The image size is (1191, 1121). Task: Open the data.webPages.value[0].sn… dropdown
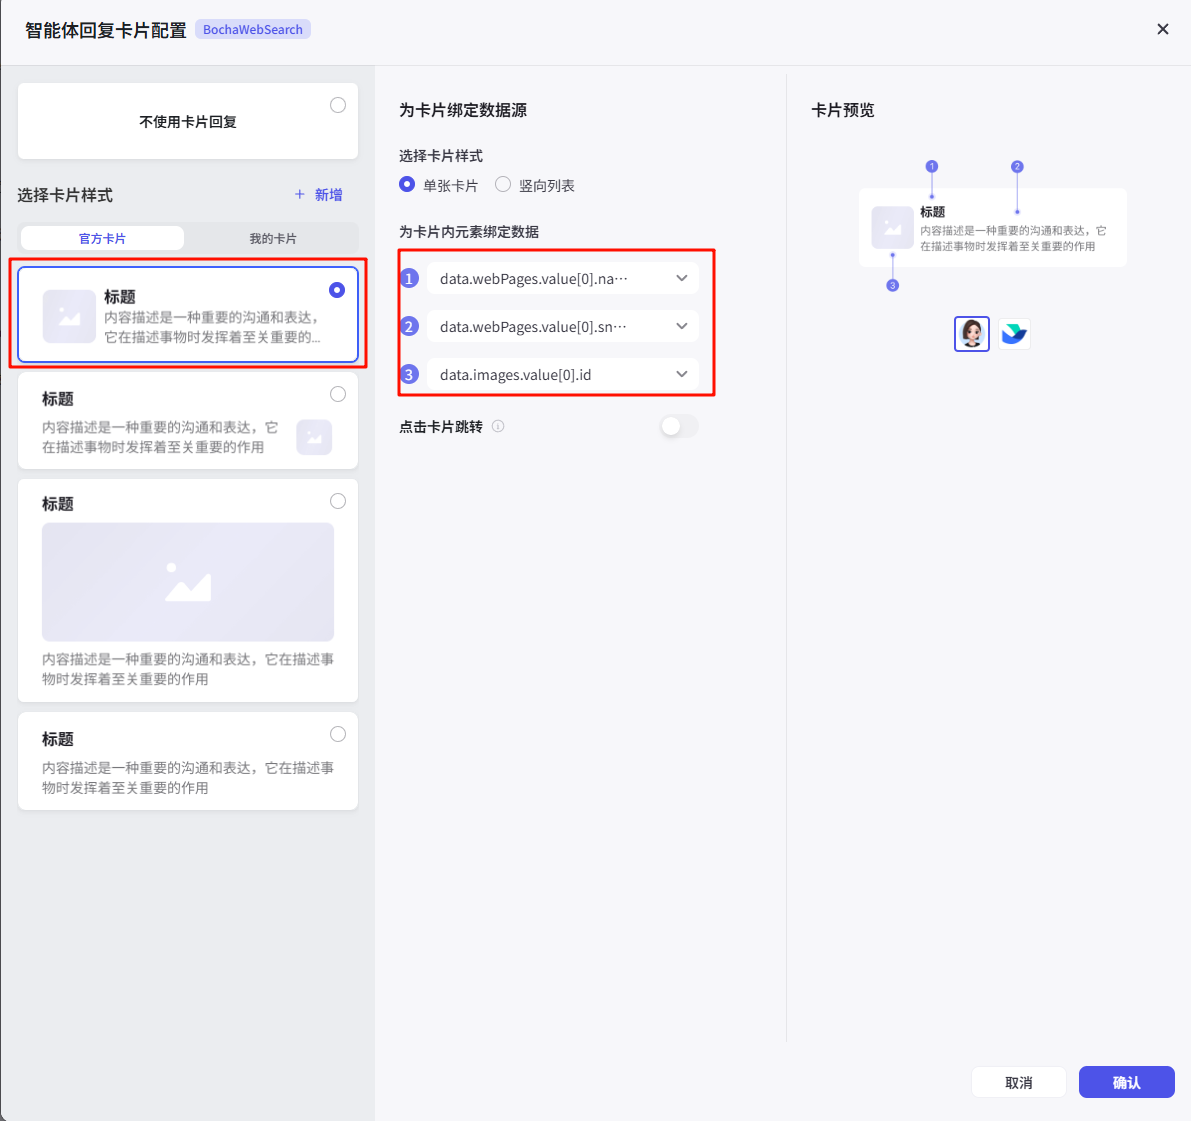point(562,326)
